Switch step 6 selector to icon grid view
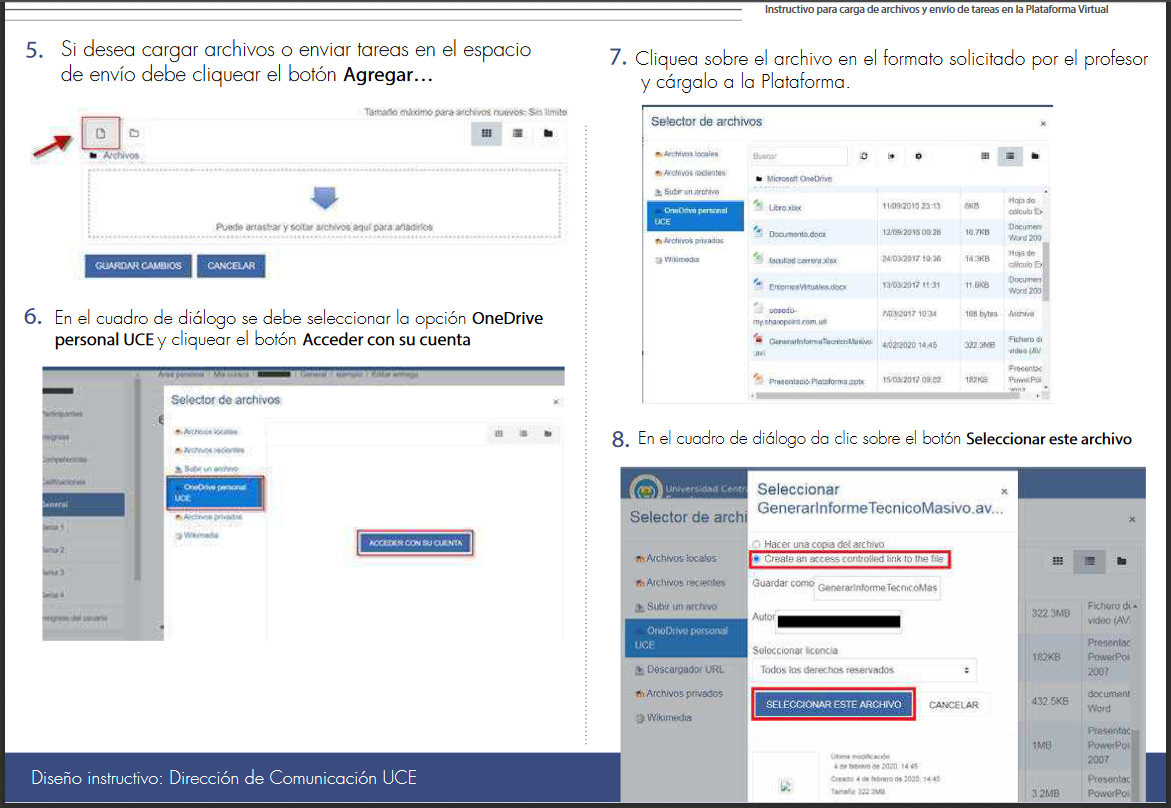Screen dimensions: 1171x808 [x=499, y=433]
